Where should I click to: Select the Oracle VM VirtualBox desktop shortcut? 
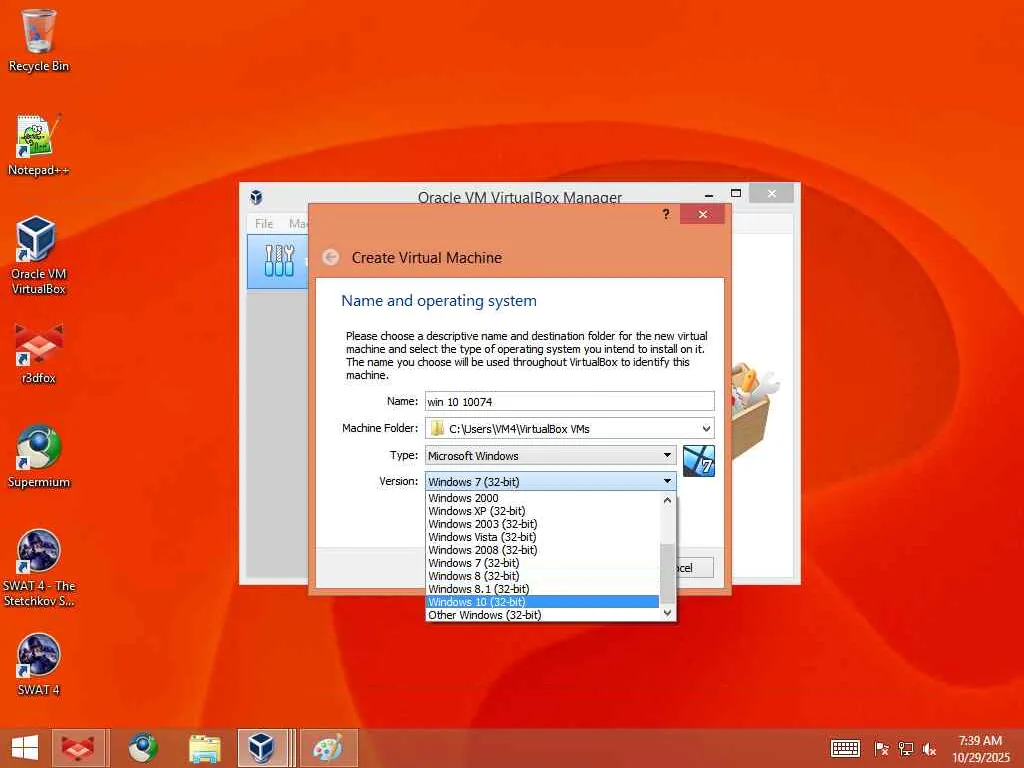pyautogui.click(x=39, y=255)
